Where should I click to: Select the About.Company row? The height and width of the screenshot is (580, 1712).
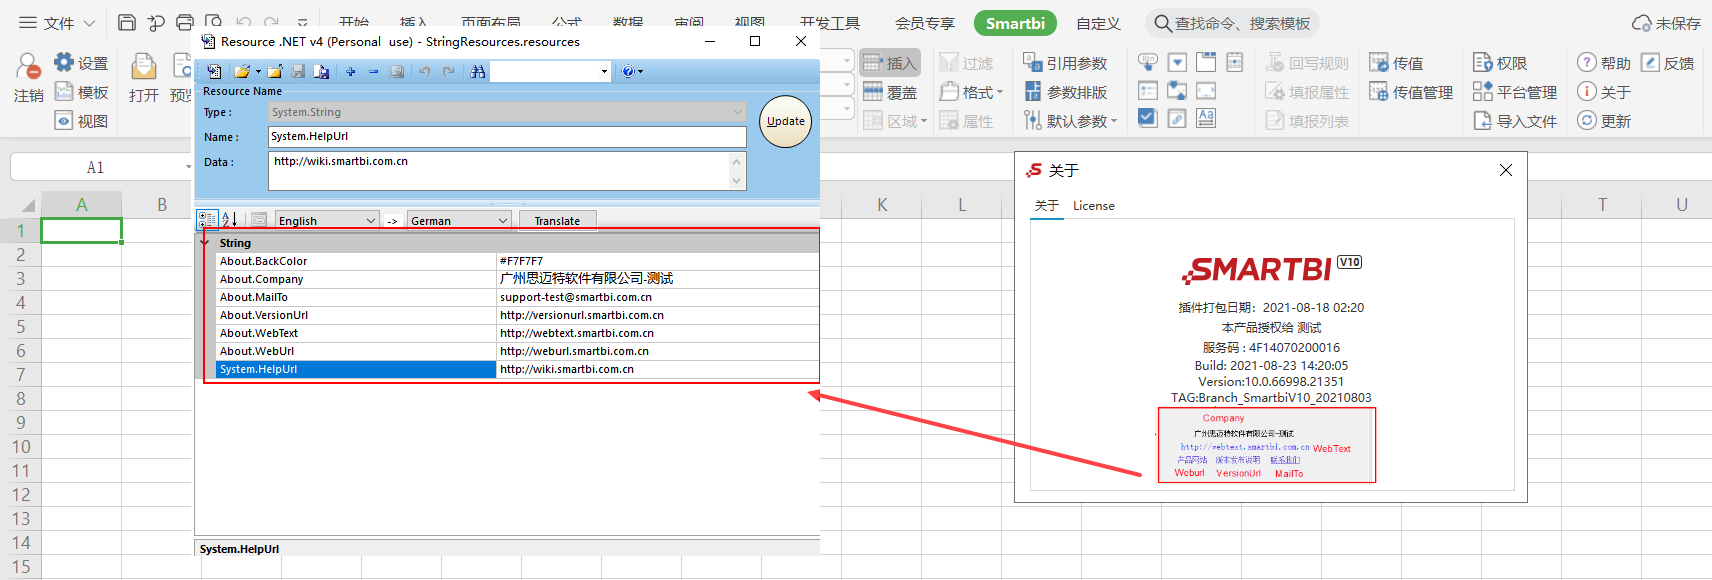517,279
